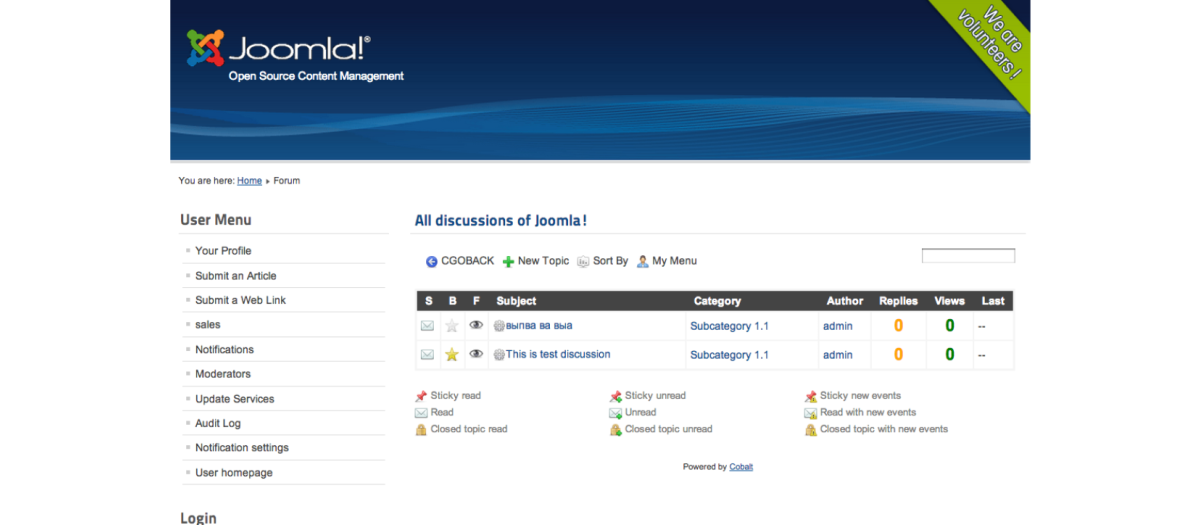Click envelope status icon for 'This is test discussion'
This screenshot has height=525, width=1200.
[x=427, y=355]
